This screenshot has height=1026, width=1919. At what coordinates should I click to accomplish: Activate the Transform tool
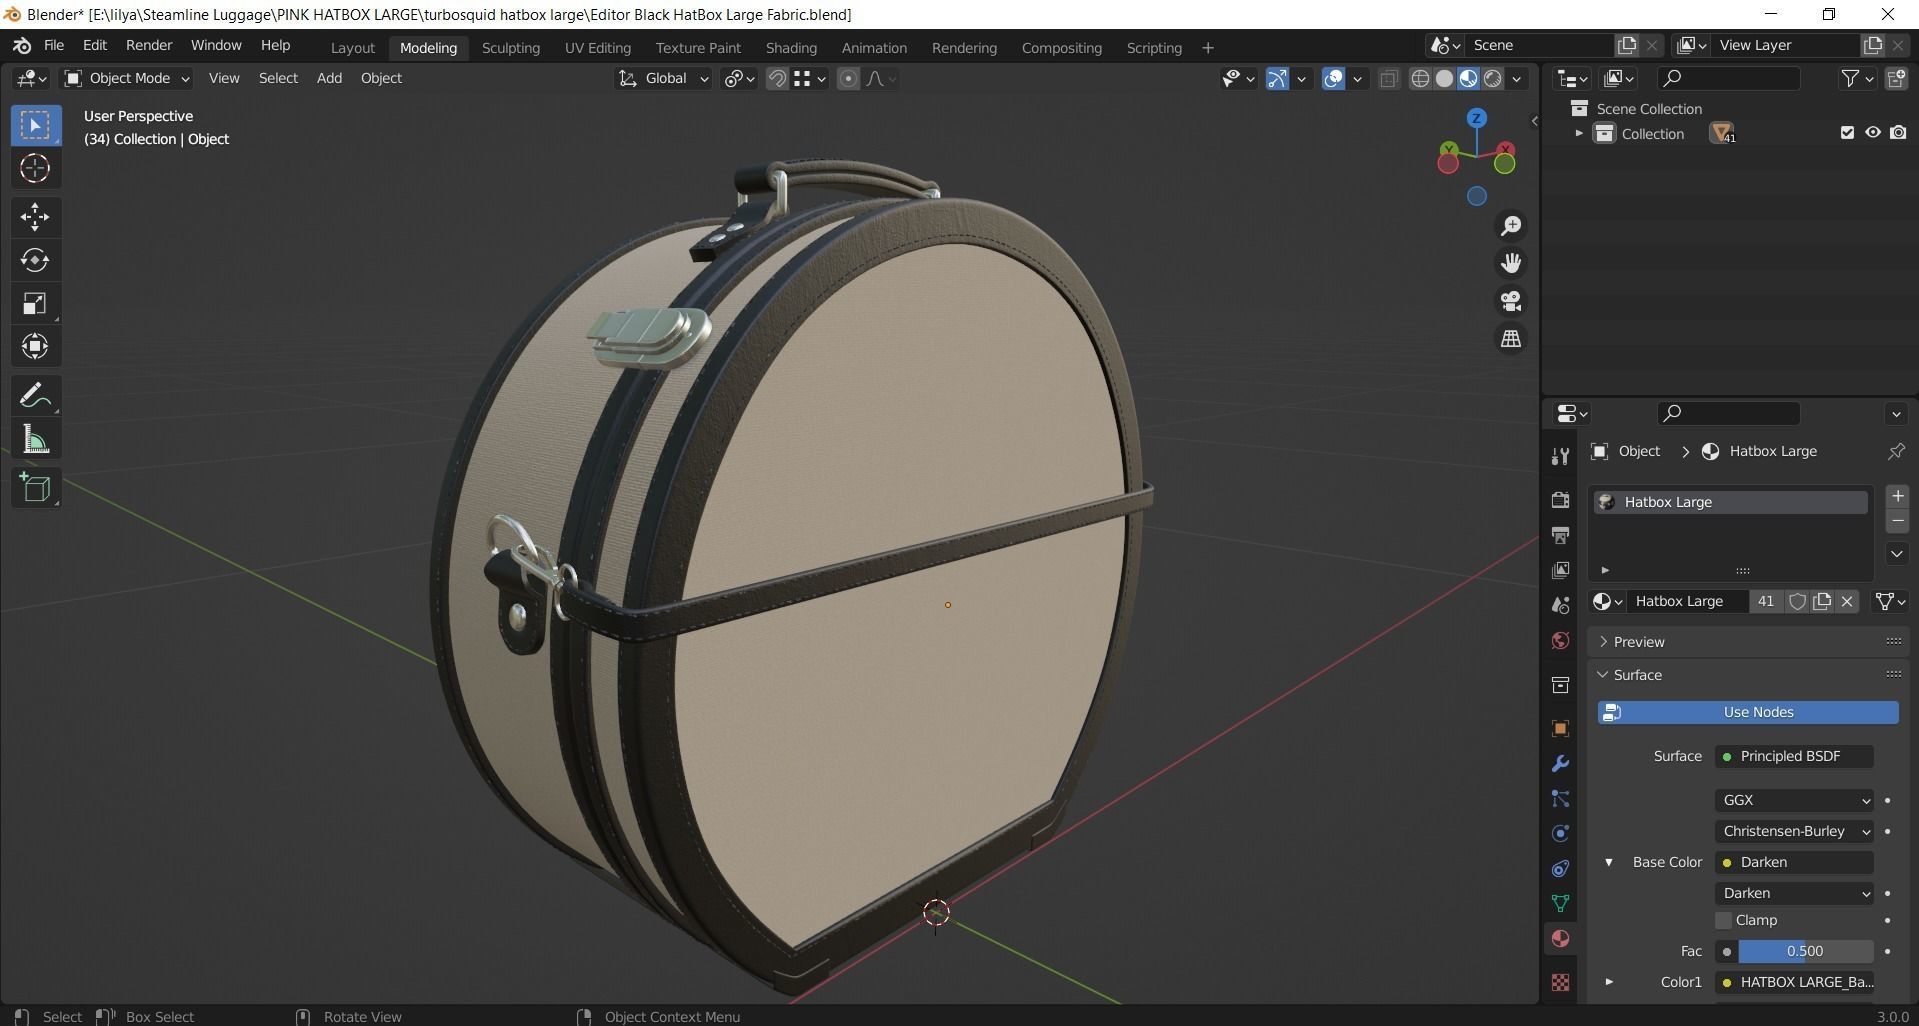pos(35,346)
